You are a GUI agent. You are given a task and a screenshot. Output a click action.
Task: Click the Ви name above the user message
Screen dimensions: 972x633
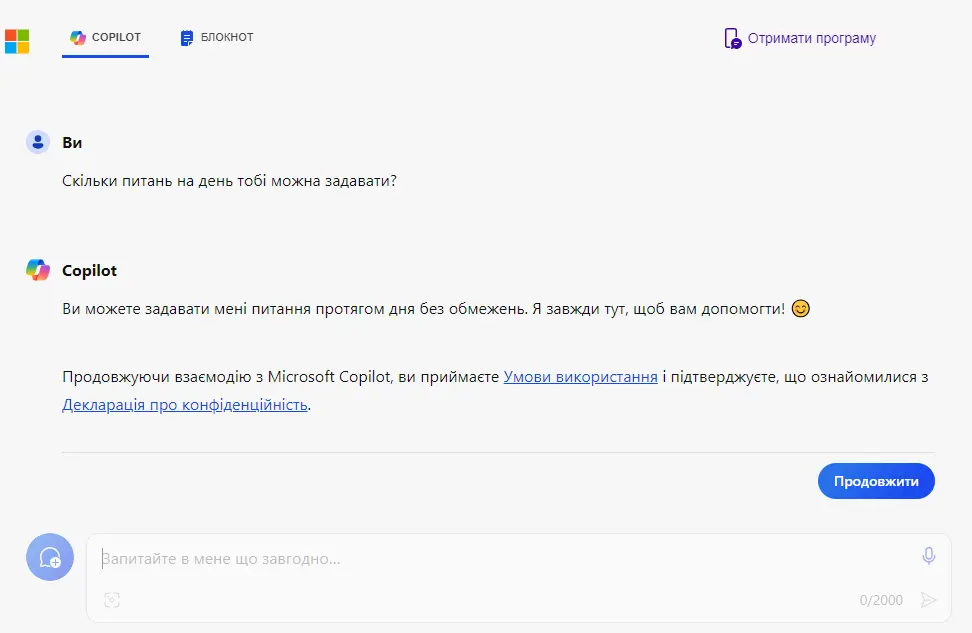click(x=72, y=143)
